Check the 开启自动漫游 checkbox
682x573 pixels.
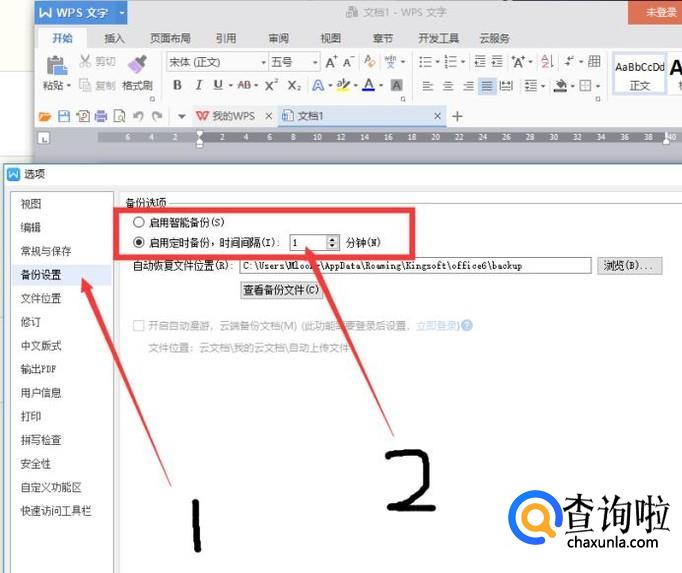(139, 325)
